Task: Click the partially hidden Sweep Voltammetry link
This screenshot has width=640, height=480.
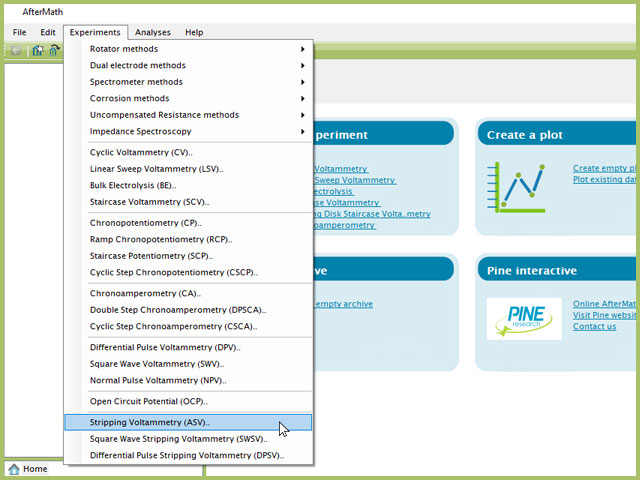Action: tap(355, 180)
